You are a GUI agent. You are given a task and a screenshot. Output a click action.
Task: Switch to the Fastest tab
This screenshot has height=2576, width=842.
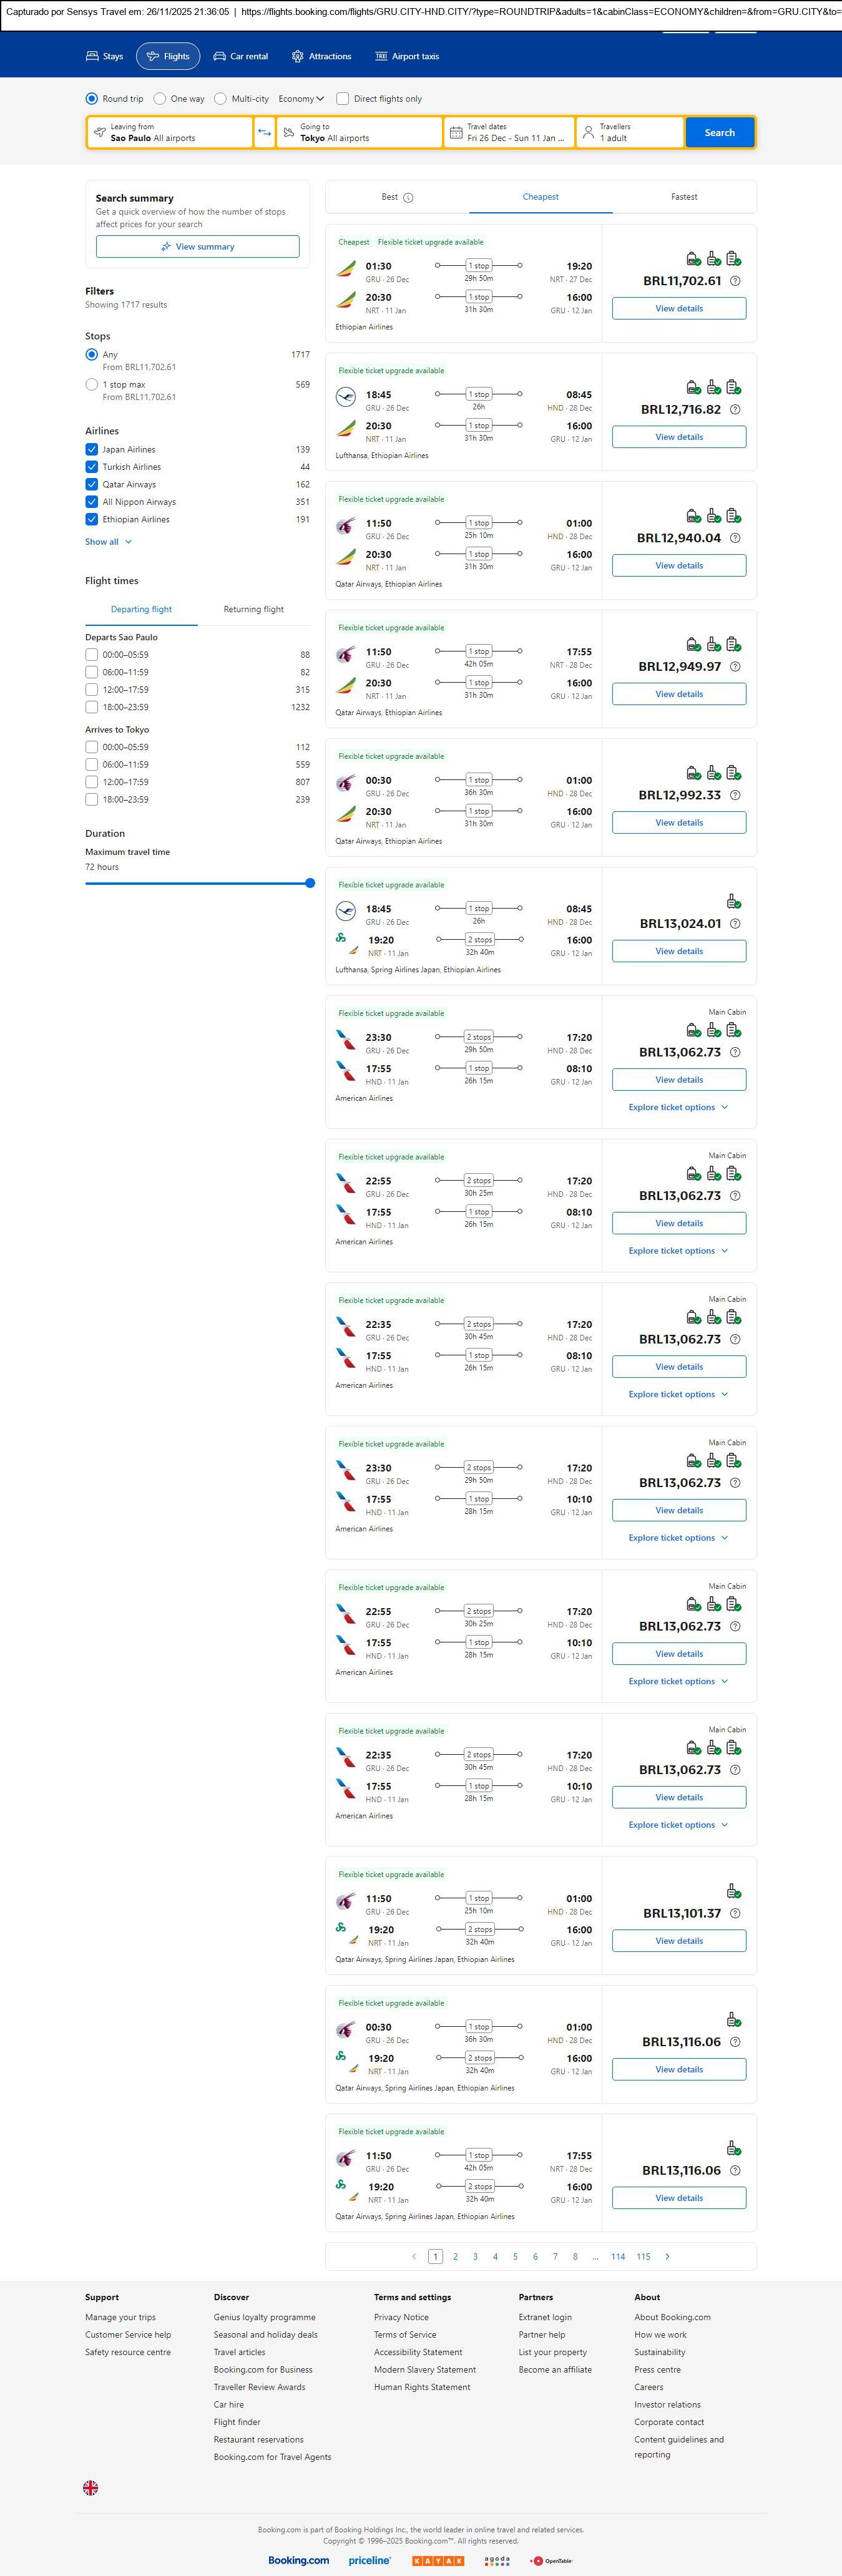(684, 197)
